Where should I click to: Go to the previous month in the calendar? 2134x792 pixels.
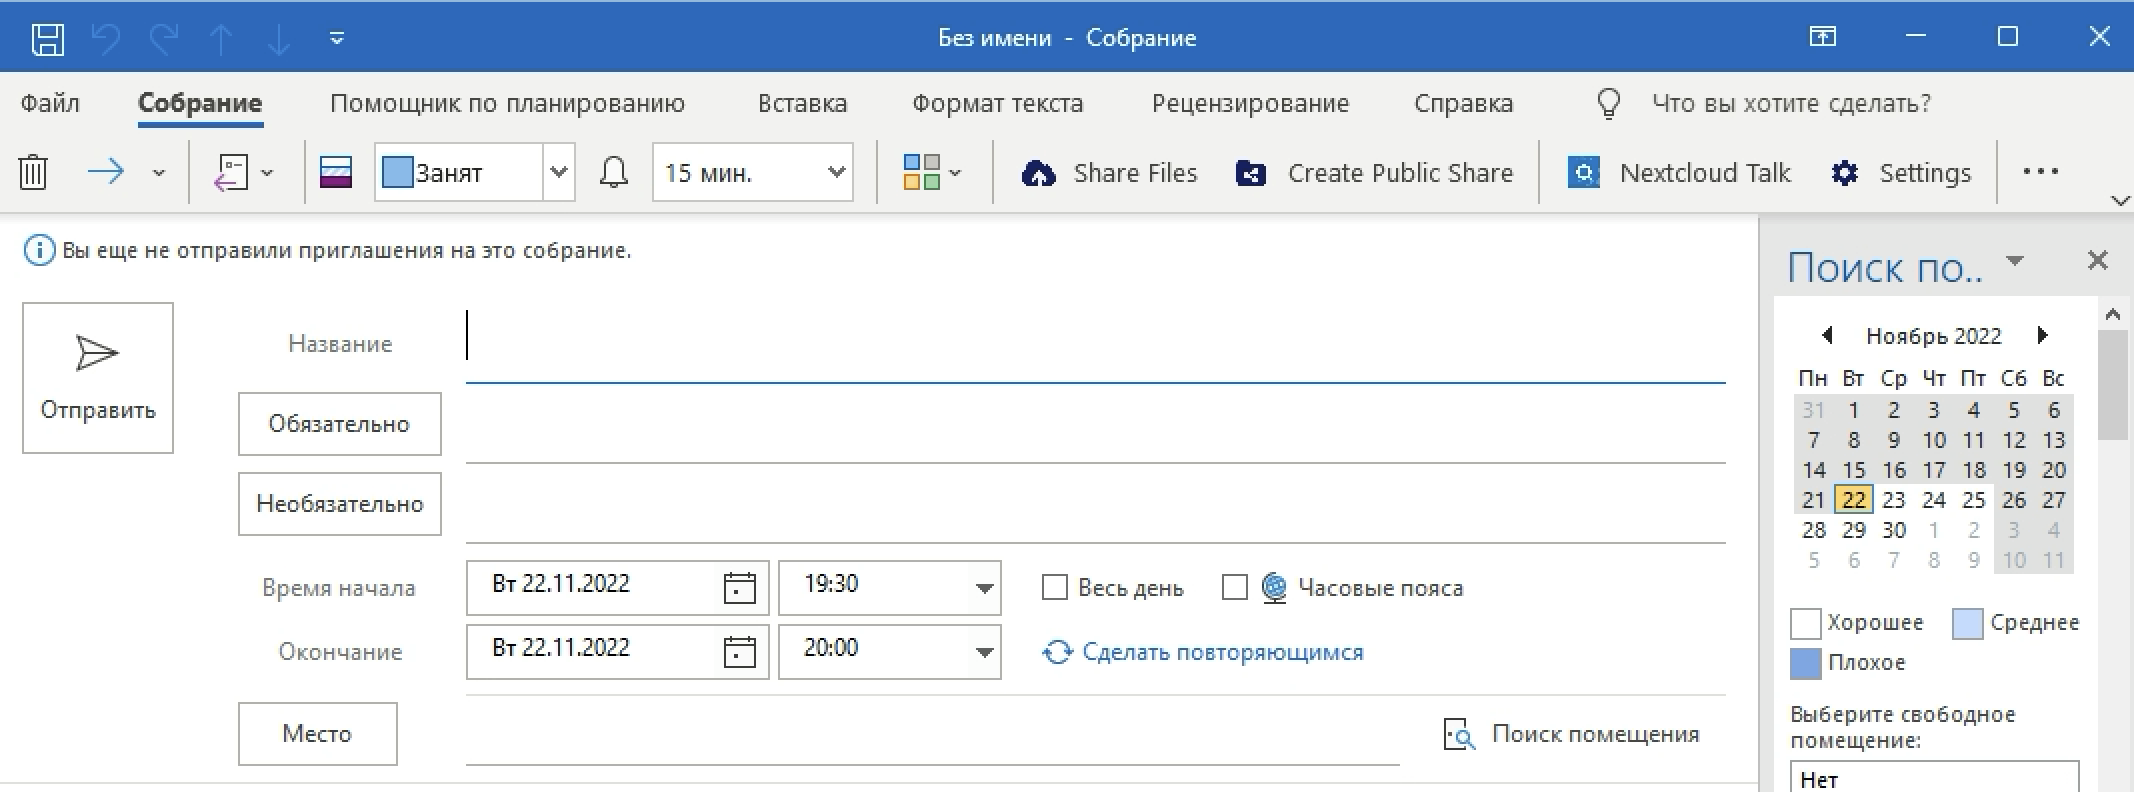pos(1827,335)
